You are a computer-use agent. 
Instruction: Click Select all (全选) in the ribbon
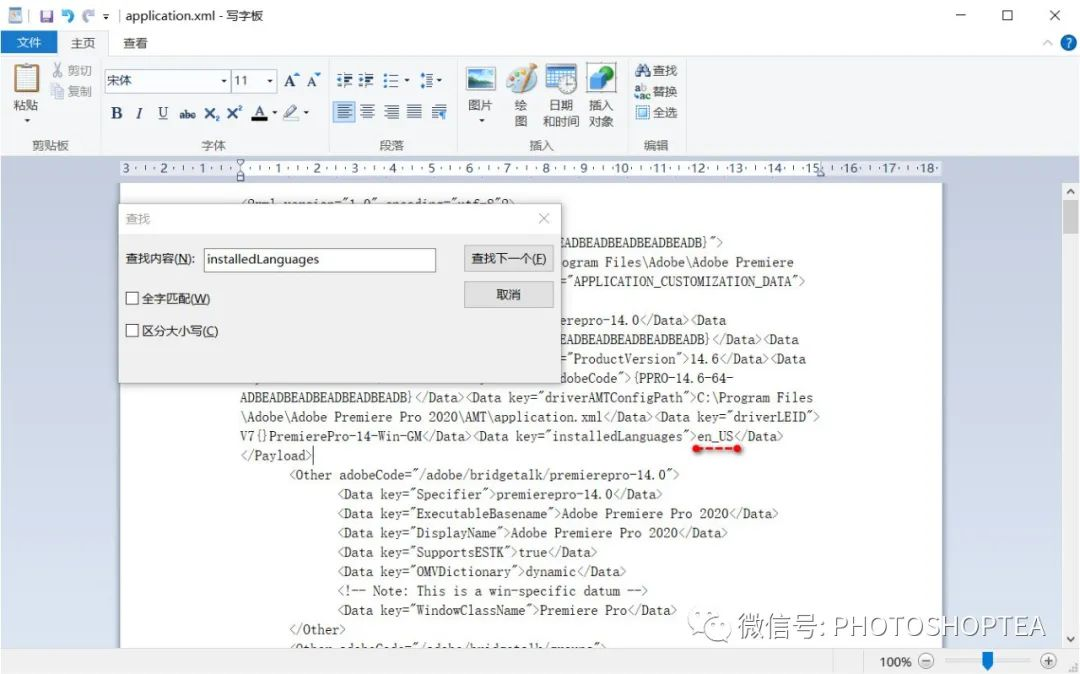coord(656,112)
